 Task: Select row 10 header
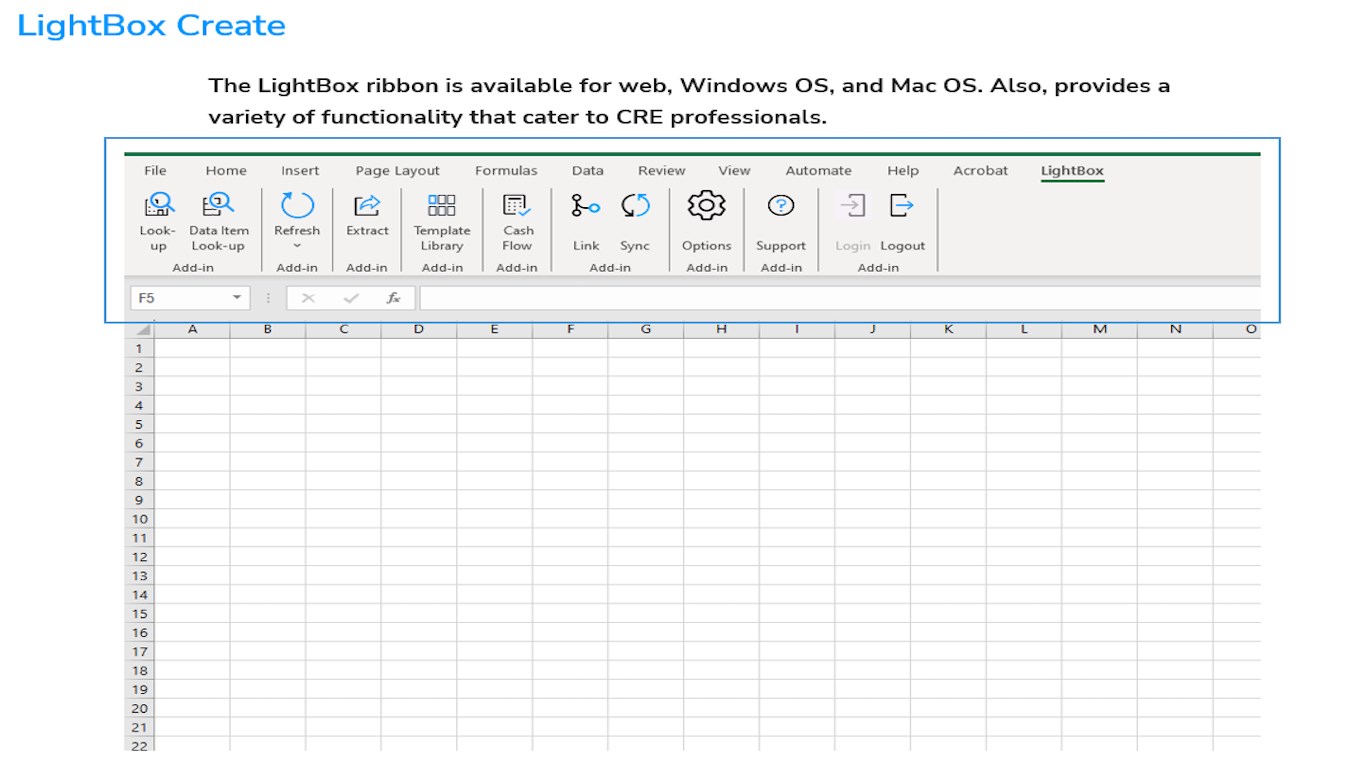point(139,519)
